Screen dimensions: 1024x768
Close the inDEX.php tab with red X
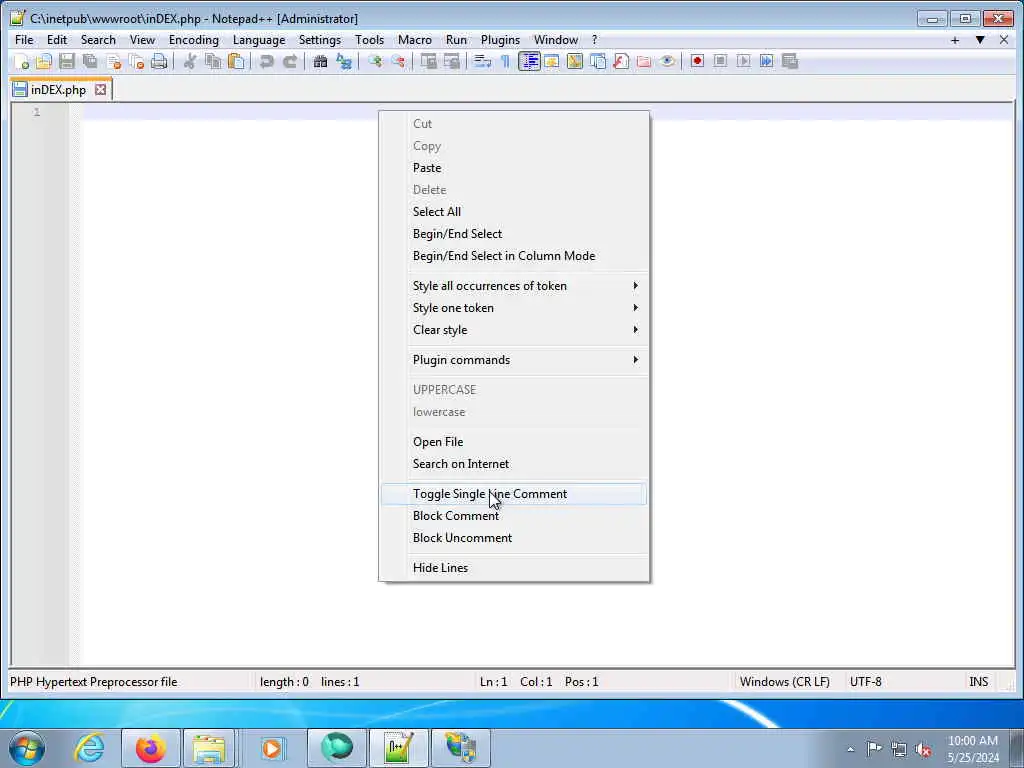pos(101,89)
